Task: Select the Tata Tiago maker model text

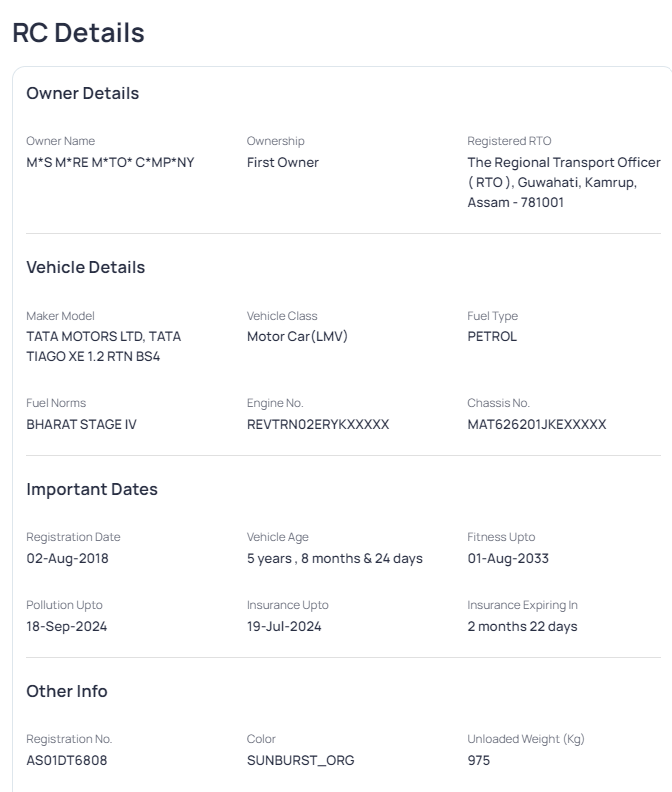Action: click(103, 346)
